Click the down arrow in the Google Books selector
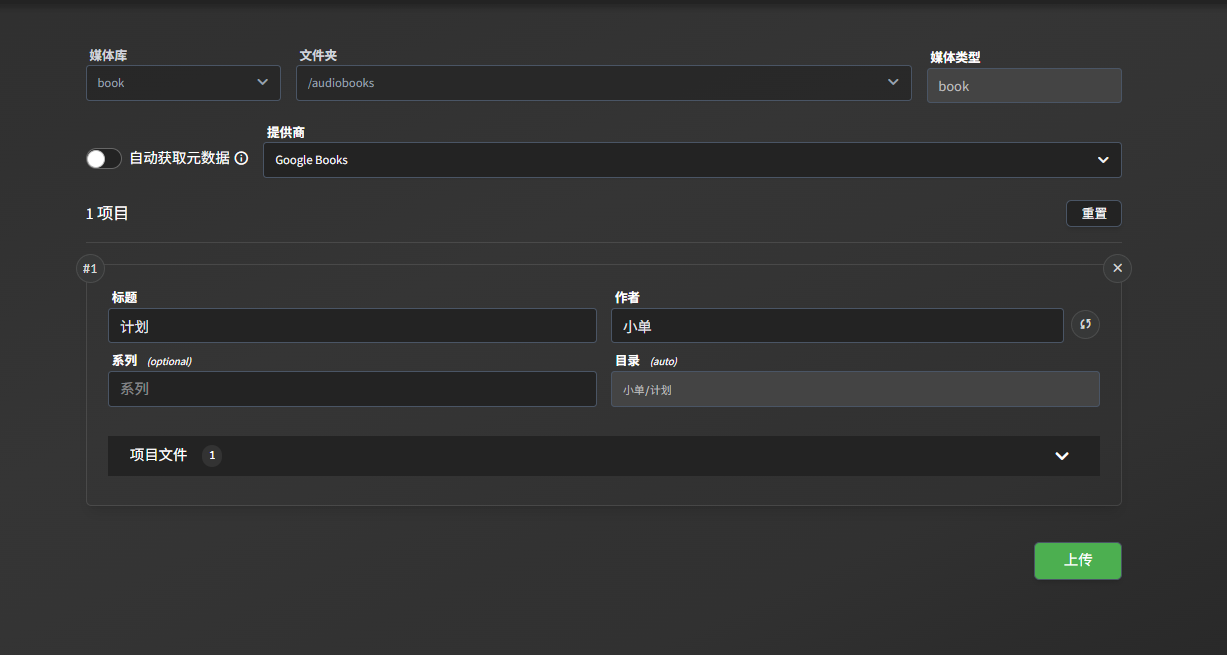 1103,160
